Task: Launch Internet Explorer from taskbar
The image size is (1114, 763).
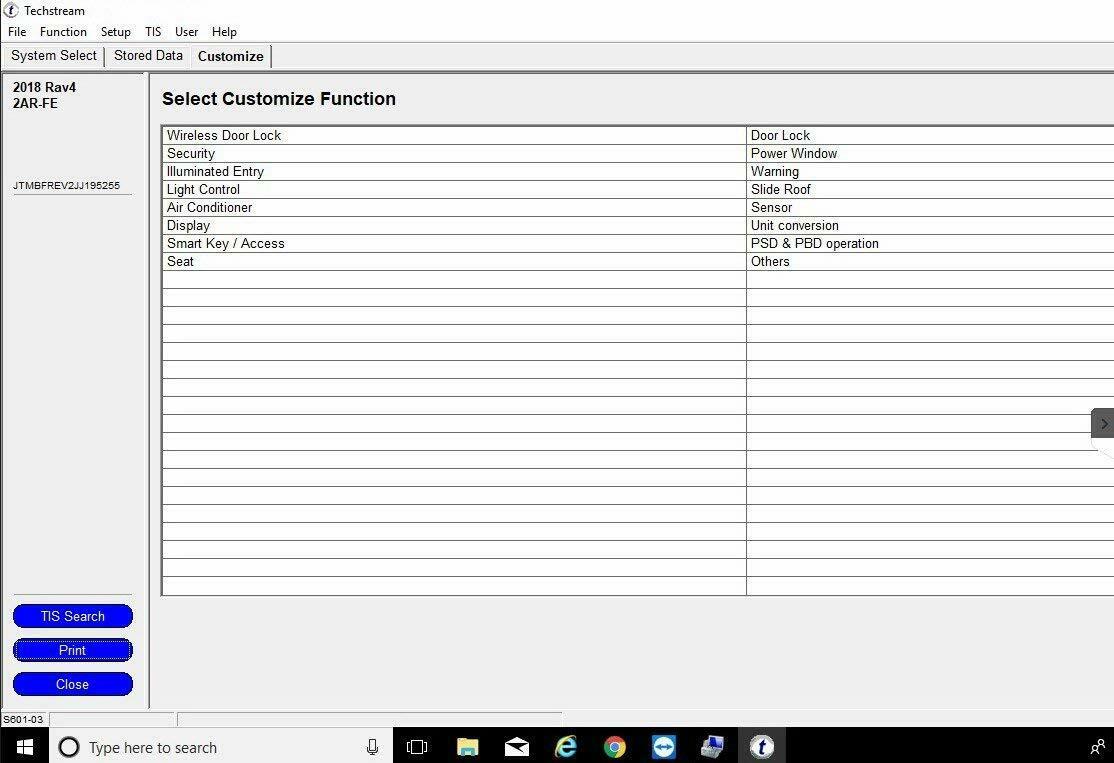Action: click(x=566, y=747)
